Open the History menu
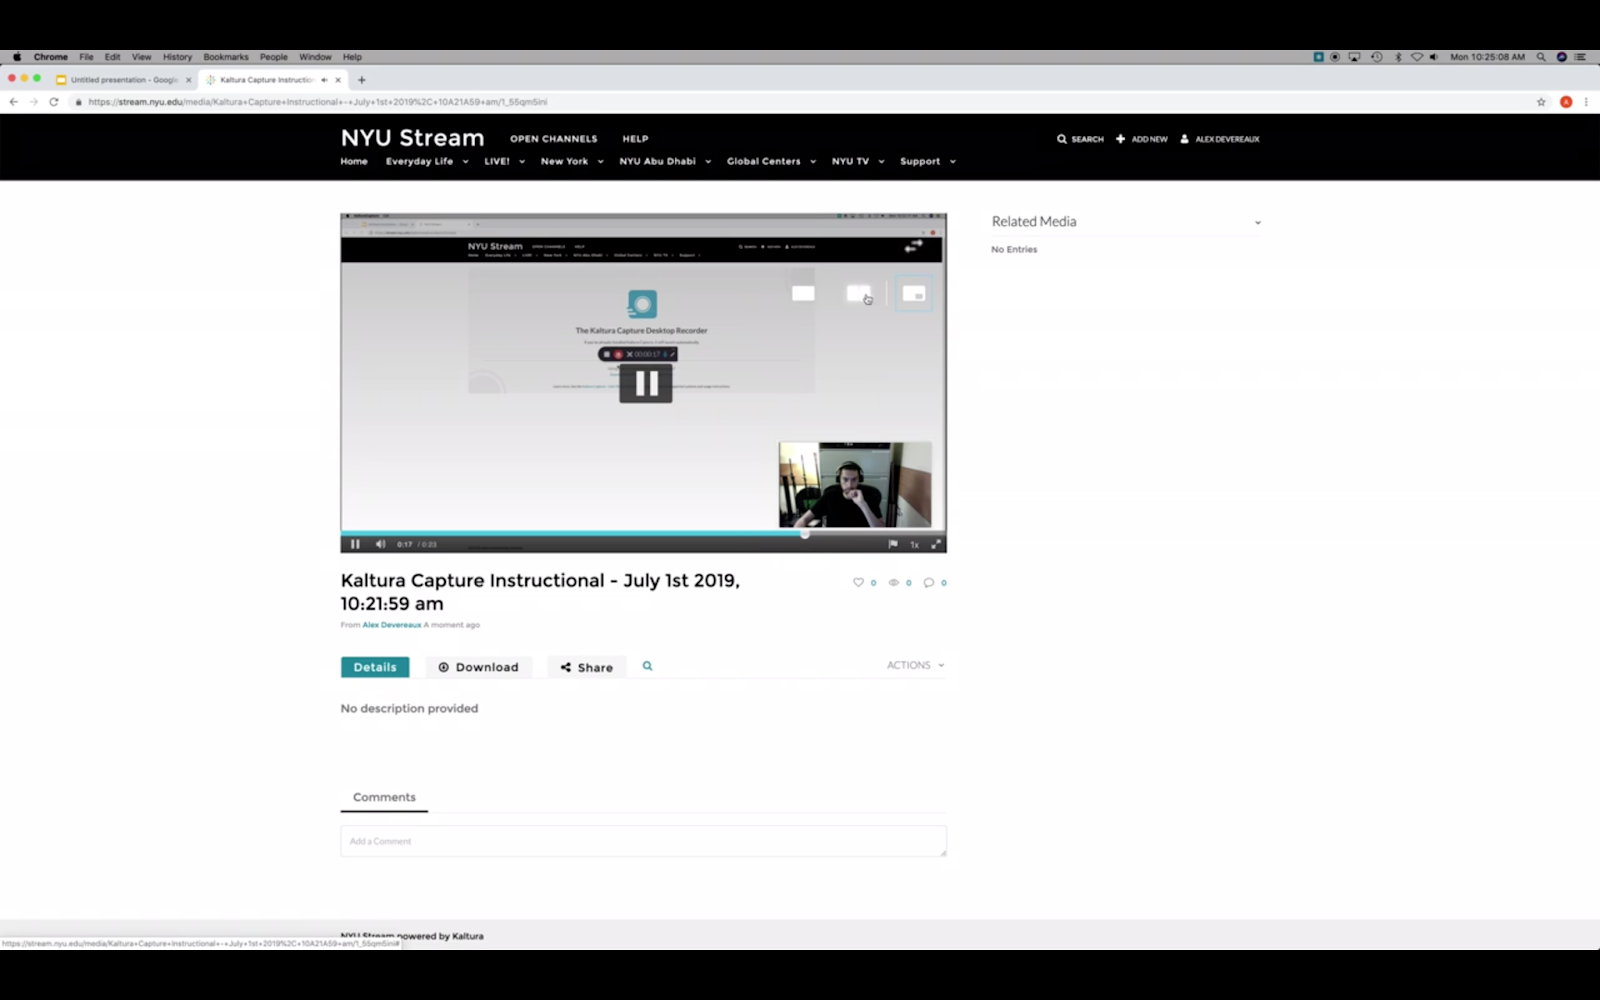Viewport: 1600px width, 1000px height. click(x=177, y=57)
